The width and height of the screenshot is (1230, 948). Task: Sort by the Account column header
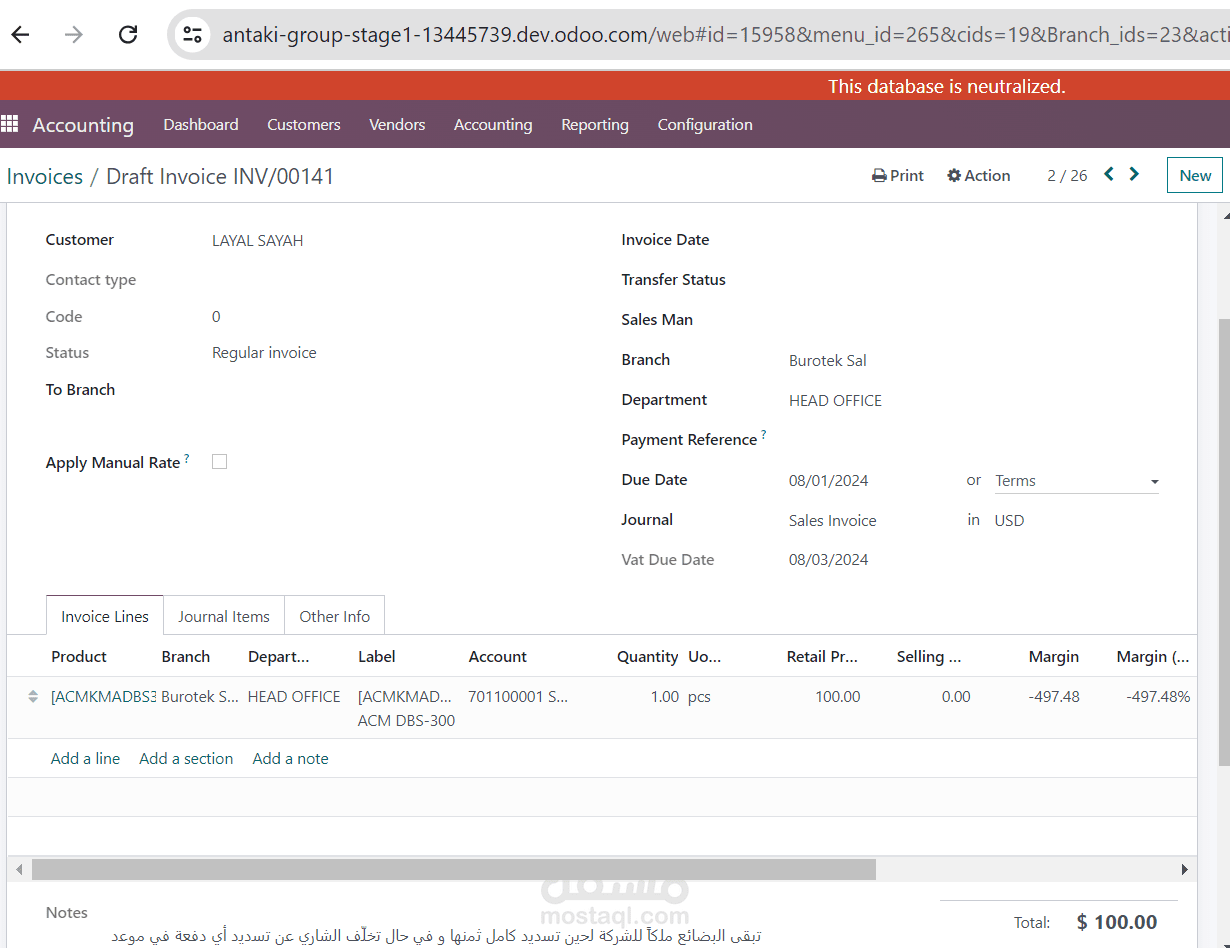click(498, 656)
